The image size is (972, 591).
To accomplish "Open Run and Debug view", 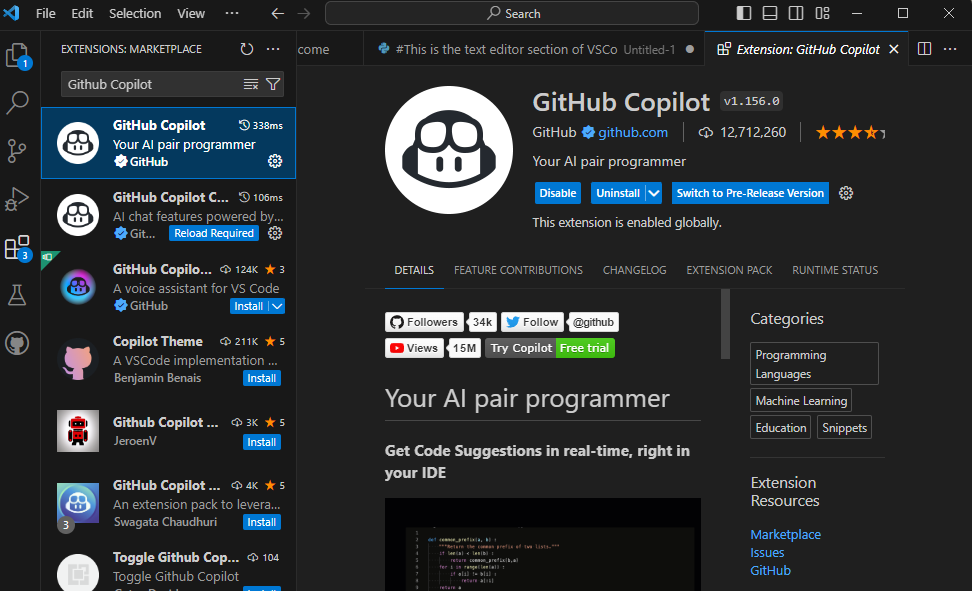I will point(18,198).
